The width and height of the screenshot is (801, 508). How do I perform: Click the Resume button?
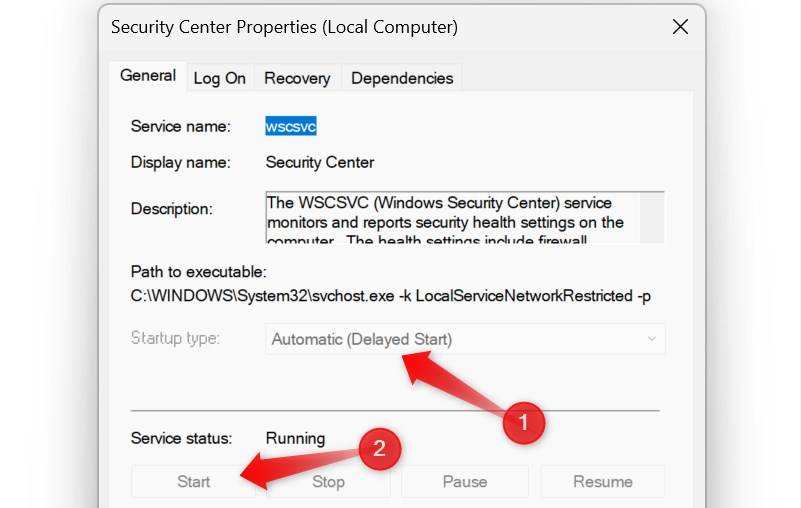(x=603, y=482)
